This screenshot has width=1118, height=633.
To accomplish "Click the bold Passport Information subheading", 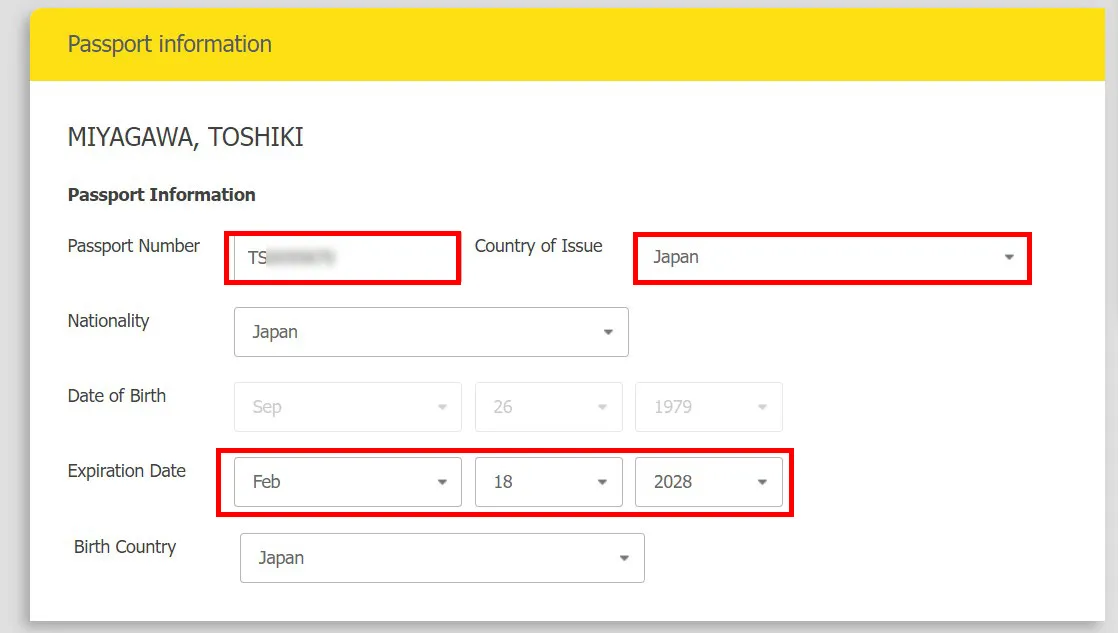I will [x=161, y=195].
